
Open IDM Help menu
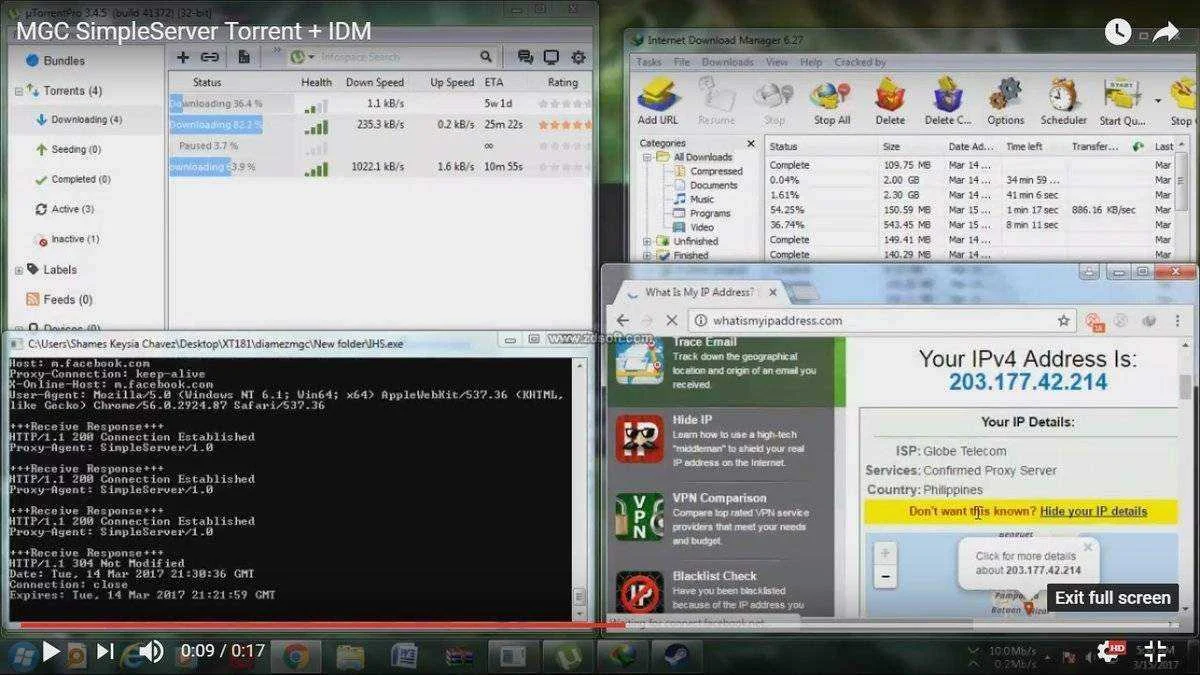811,62
